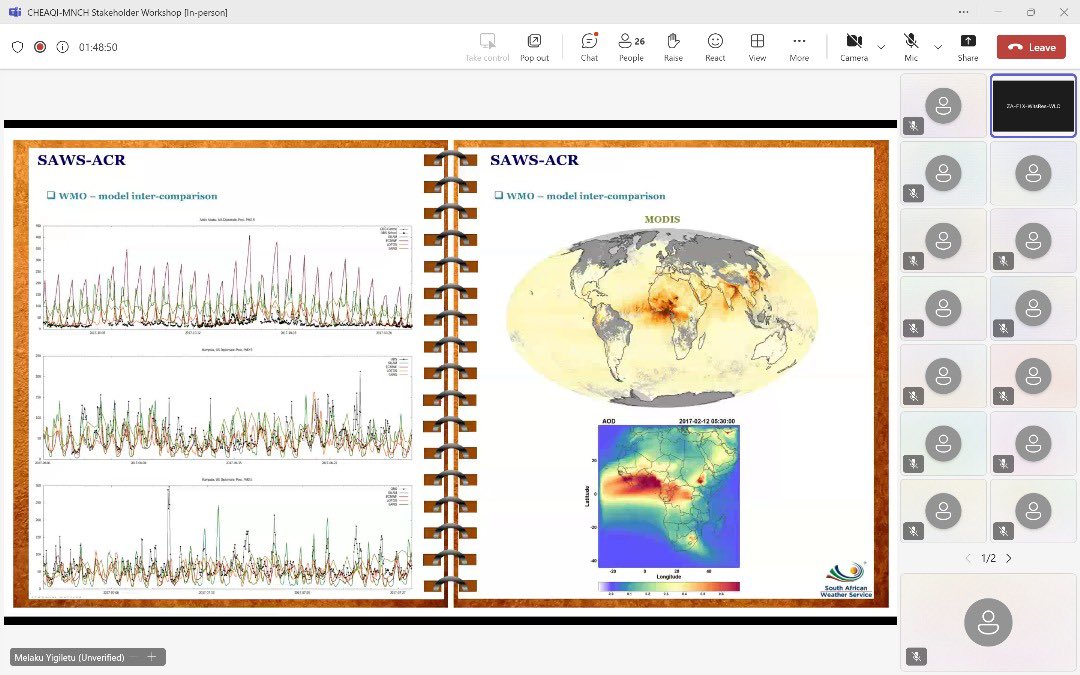Expand the Mic options dropdown arrow

click(938, 47)
